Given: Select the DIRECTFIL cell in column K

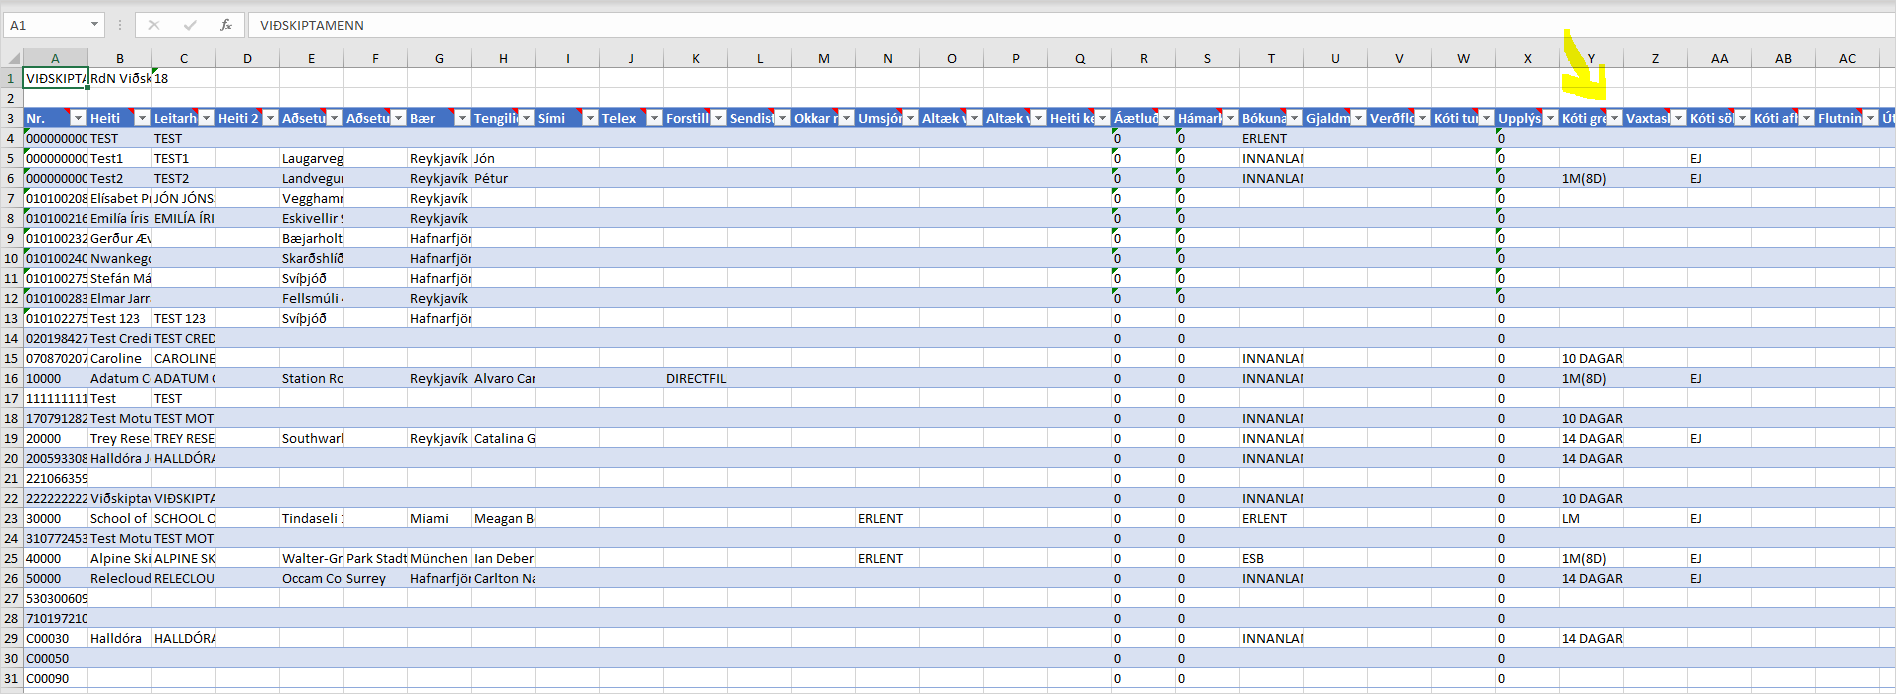Looking at the screenshot, I should (696, 378).
